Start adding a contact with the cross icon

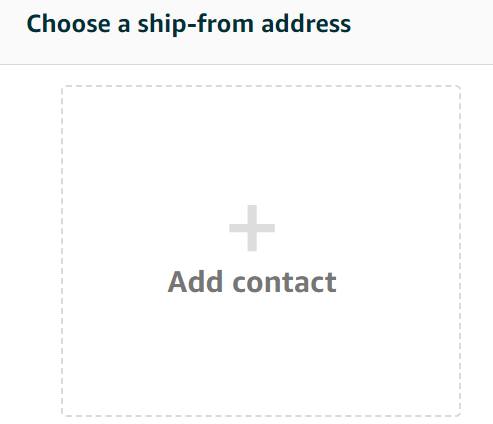pos(252,228)
